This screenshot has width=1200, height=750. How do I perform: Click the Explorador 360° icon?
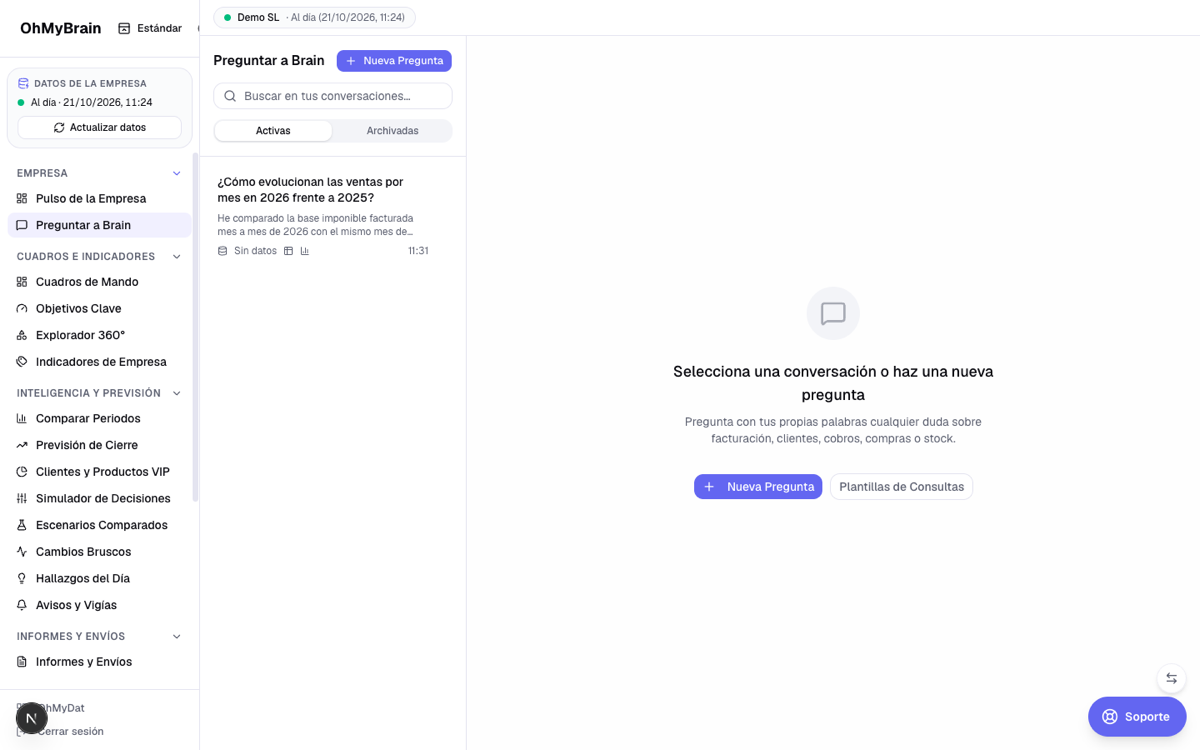click(x=22, y=335)
